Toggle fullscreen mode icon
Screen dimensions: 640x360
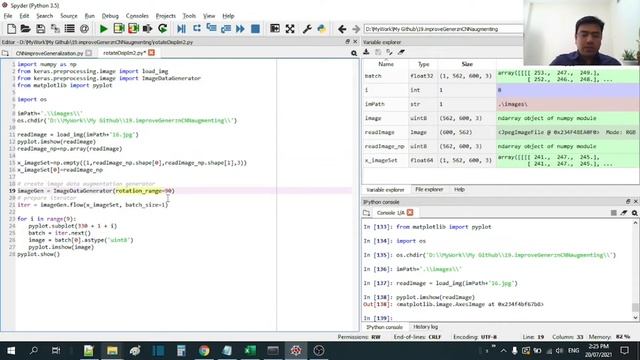coord(290,29)
